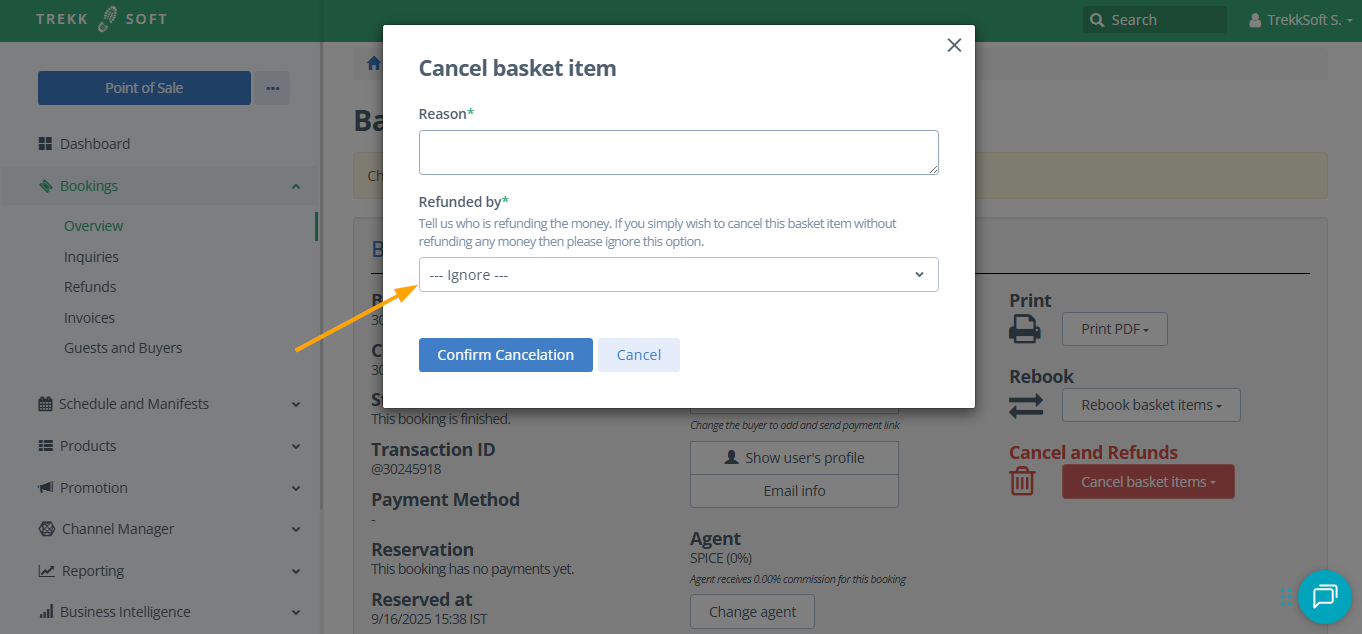
Task: Click the live chat bubble icon
Action: pos(1324,597)
